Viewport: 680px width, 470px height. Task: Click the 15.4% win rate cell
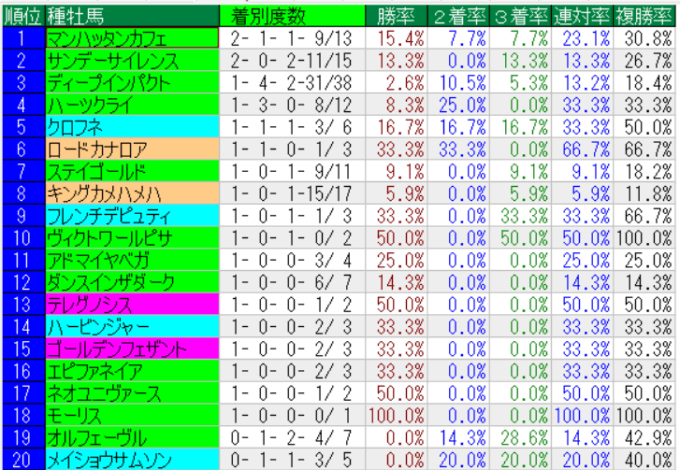396,38
